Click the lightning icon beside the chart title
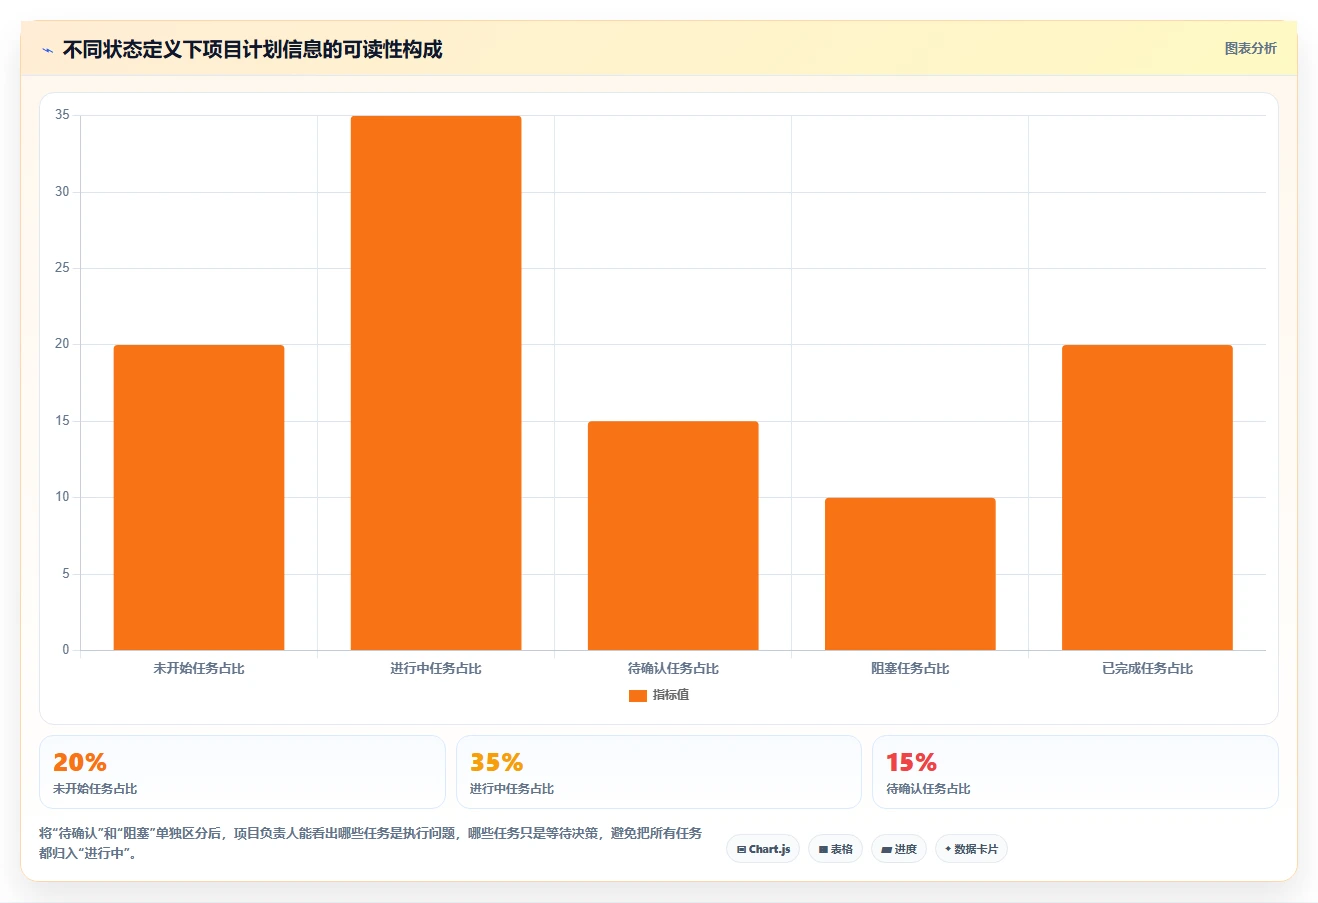The image size is (1318, 903). pos(47,50)
